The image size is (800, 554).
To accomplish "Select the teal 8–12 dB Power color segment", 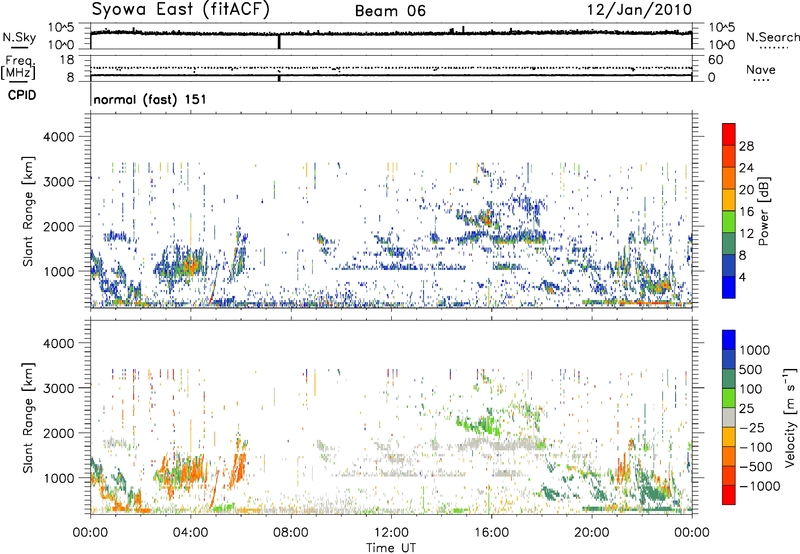I will pos(729,244).
